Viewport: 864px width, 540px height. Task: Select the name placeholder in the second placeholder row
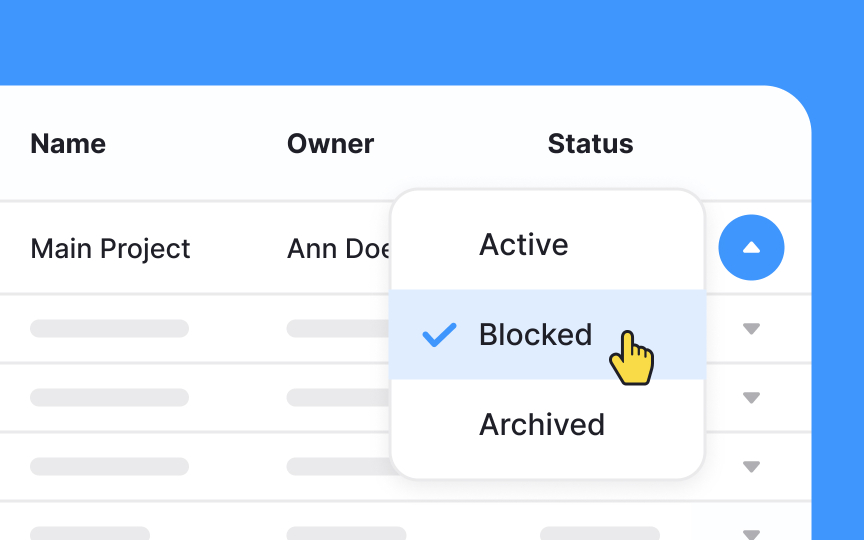pos(109,397)
